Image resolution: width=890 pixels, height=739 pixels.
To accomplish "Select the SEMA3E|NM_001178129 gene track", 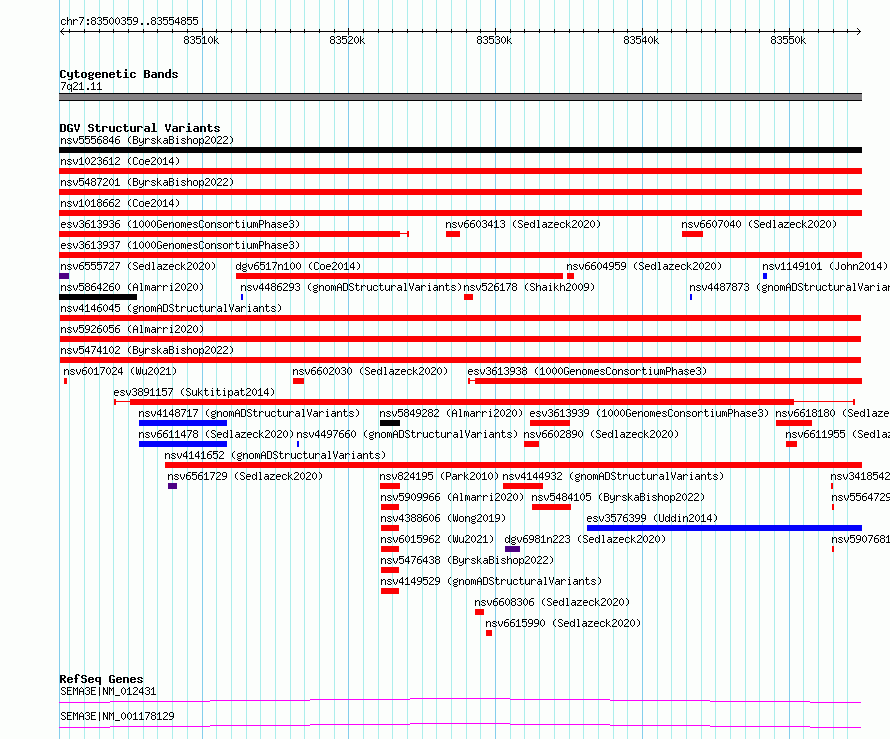I will [x=460, y=726].
